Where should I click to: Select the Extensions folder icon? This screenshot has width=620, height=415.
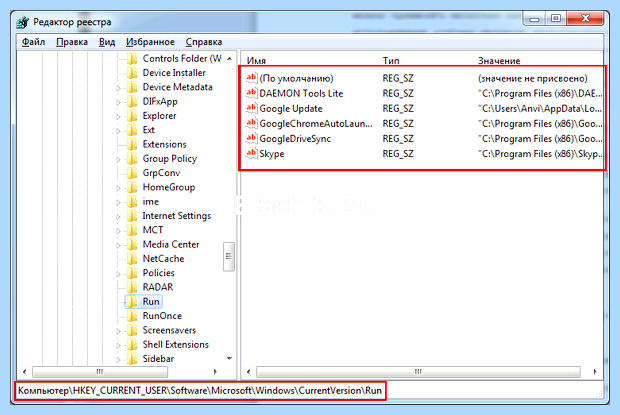[x=132, y=144]
